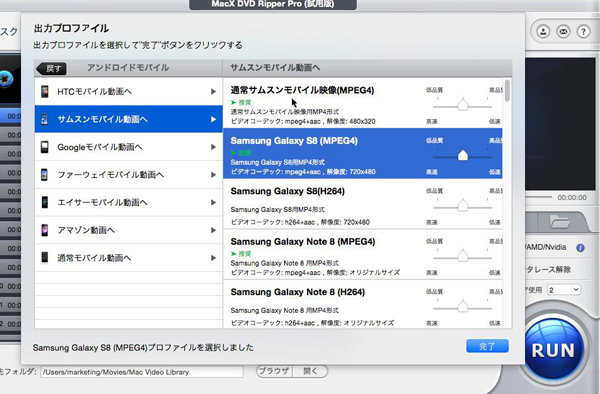The width and height of the screenshot is (600, 394).
Task: Click the output folder path field
Action: pos(142,372)
